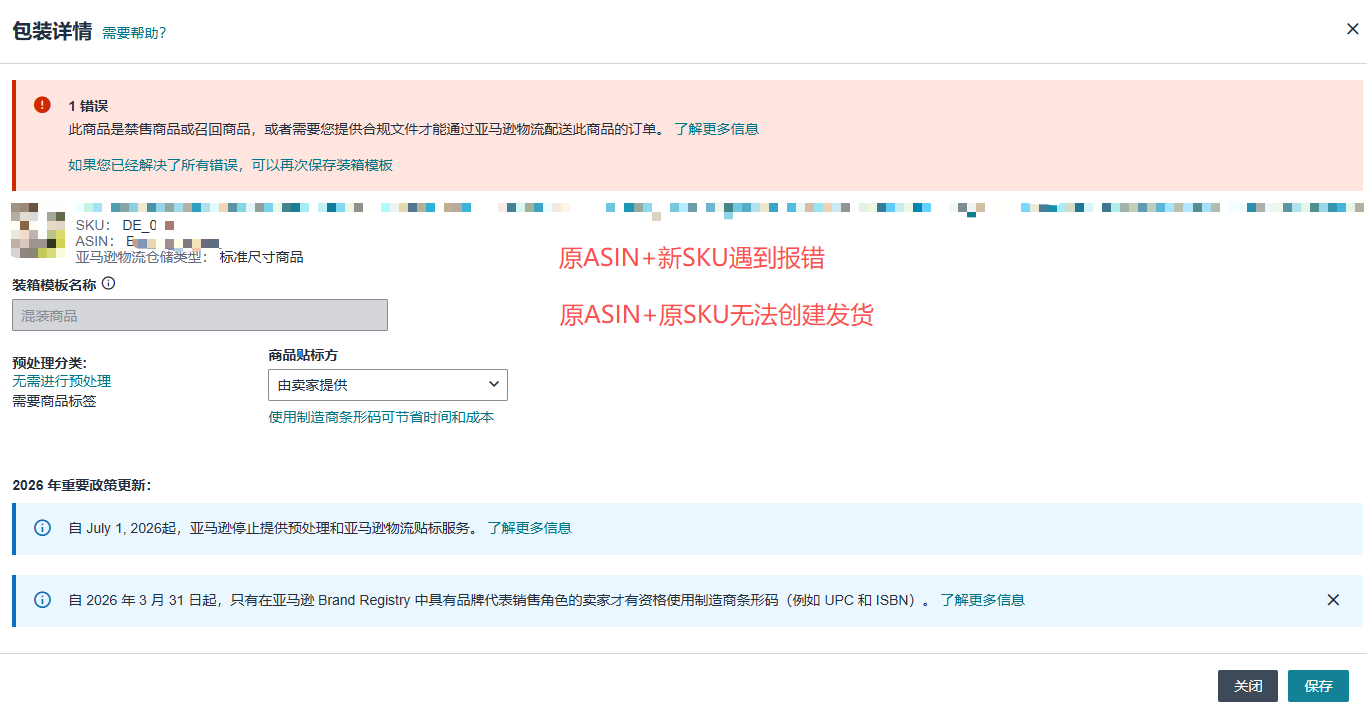Viewport: 1367px width, 715px height.
Task: Click 使用制造商条形码可节省时间和成本 link
Action: 381,417
